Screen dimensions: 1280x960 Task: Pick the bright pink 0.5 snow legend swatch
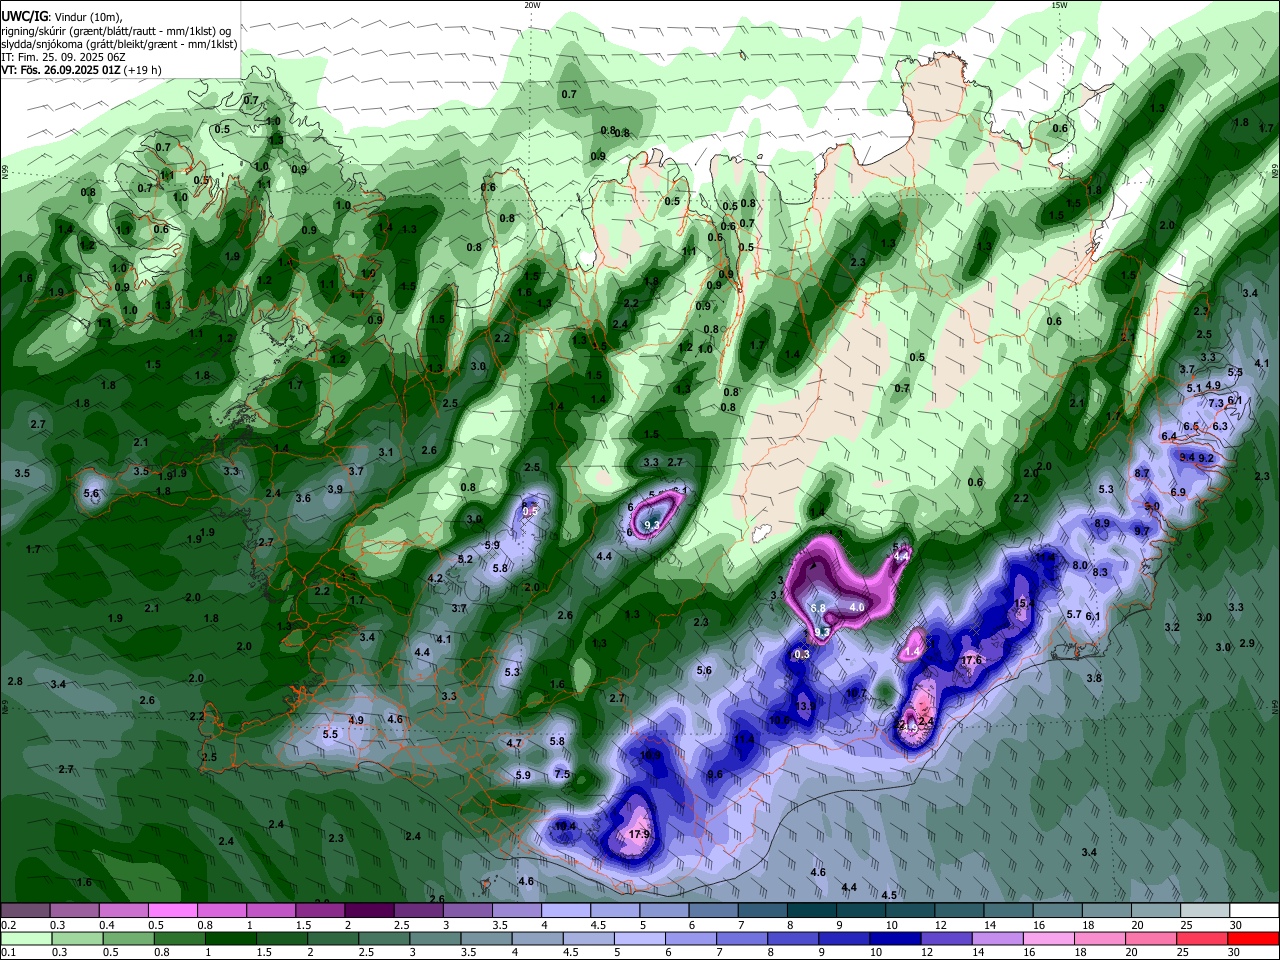172,911
